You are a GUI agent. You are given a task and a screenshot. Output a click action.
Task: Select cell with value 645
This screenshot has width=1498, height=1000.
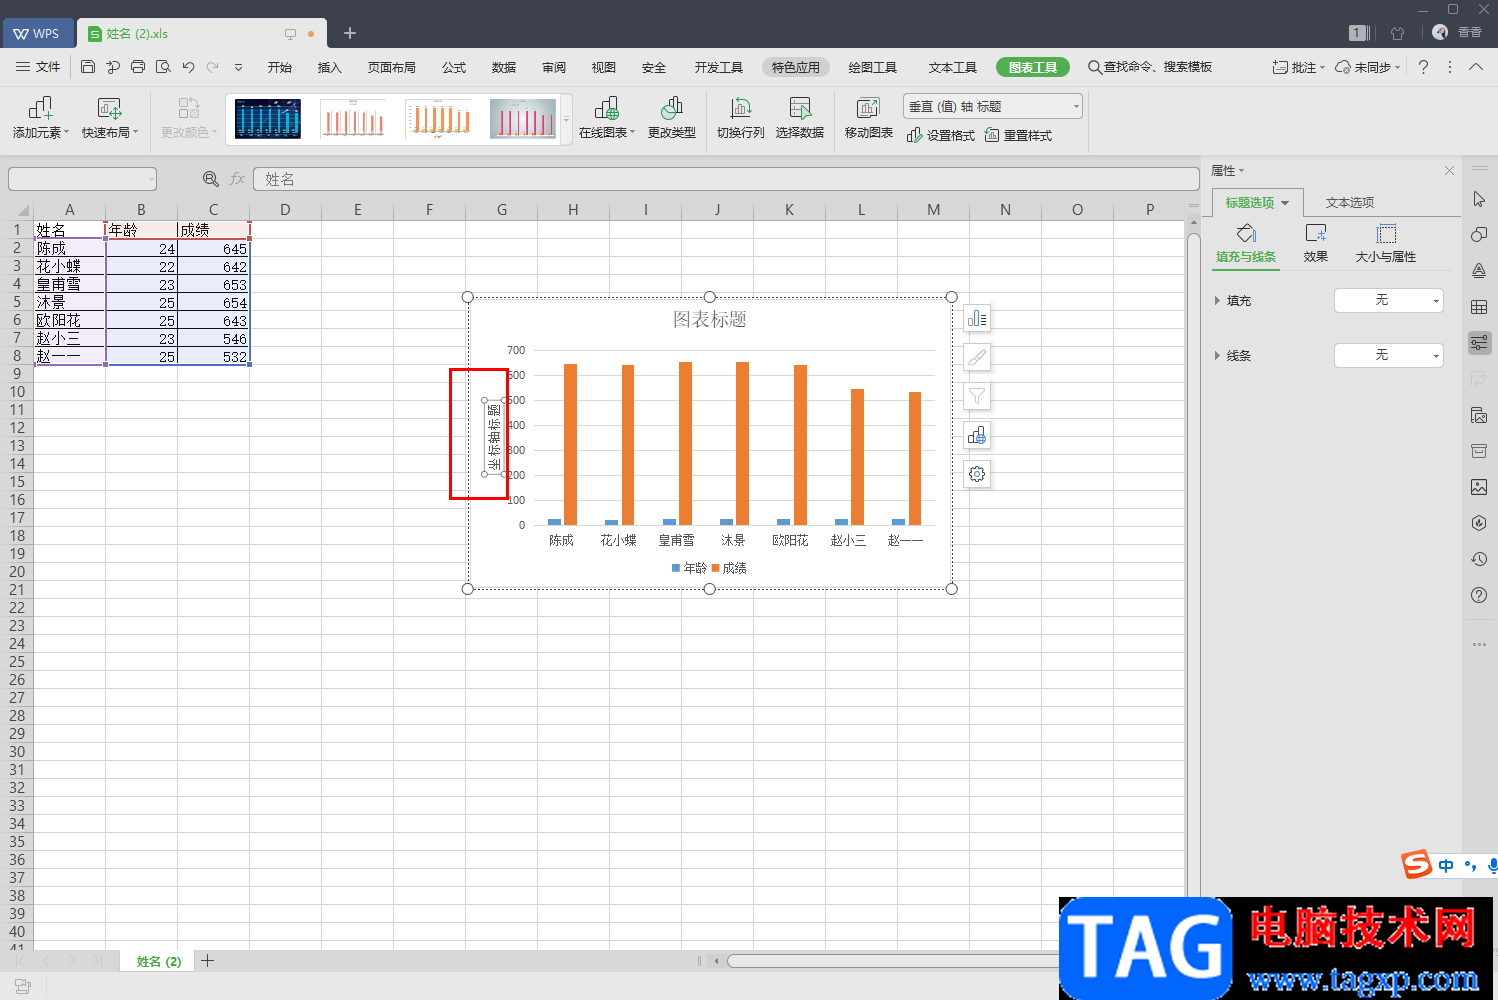tap(213, 248)
